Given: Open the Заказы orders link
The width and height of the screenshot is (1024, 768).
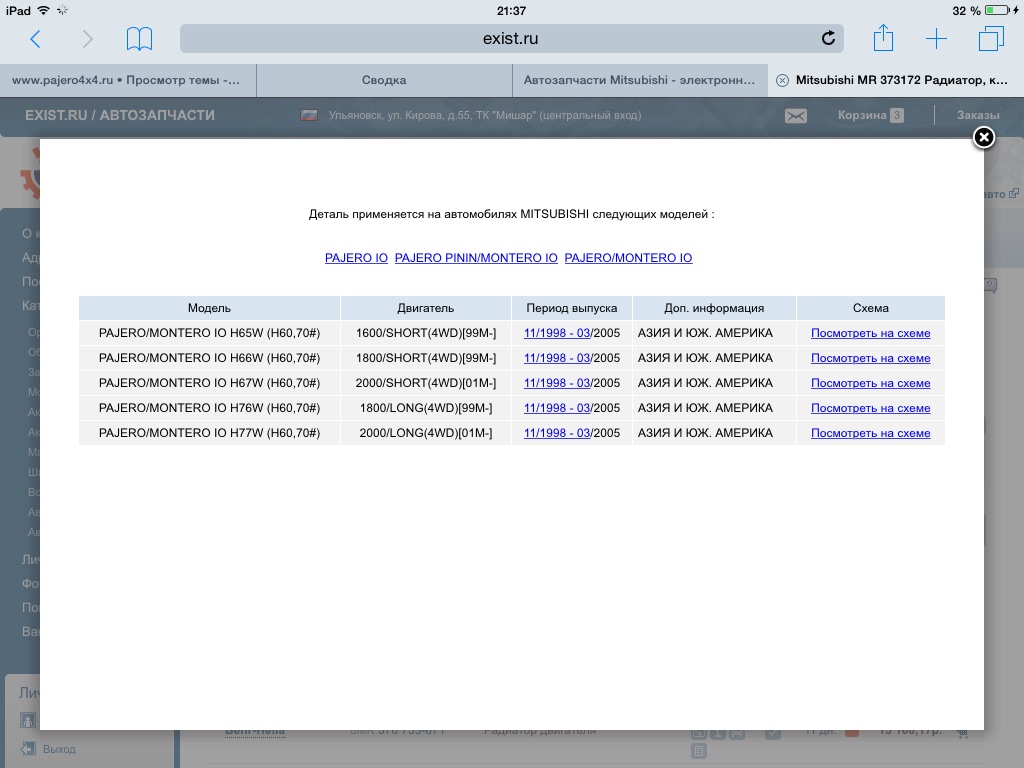Looking at the screenshot, I should point(978,116).
